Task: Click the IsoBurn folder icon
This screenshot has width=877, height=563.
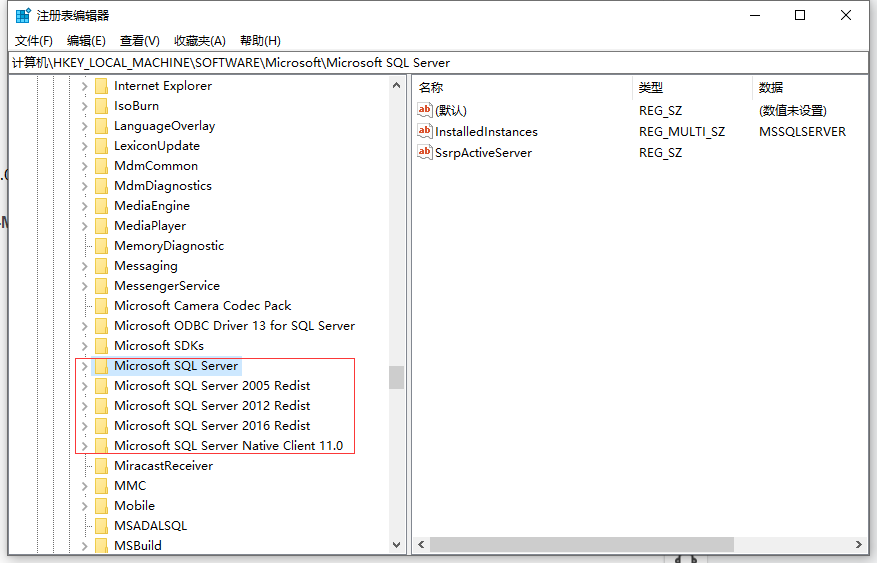Action: coord(101,106)
